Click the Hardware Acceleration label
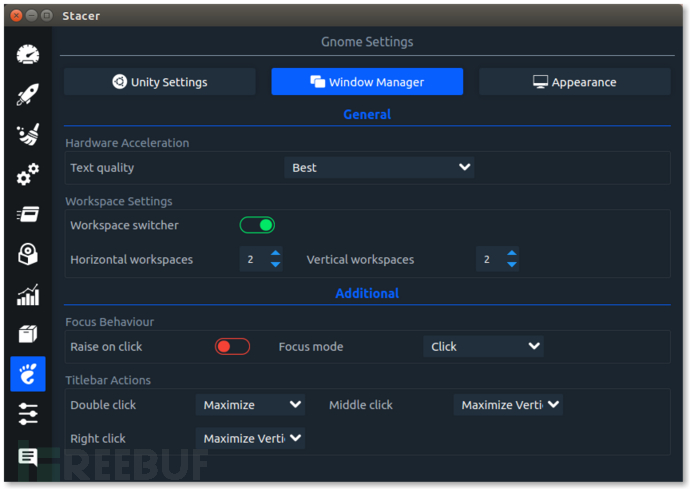The width and height of the screenshot is (690, 489). (x=127, y=143)
